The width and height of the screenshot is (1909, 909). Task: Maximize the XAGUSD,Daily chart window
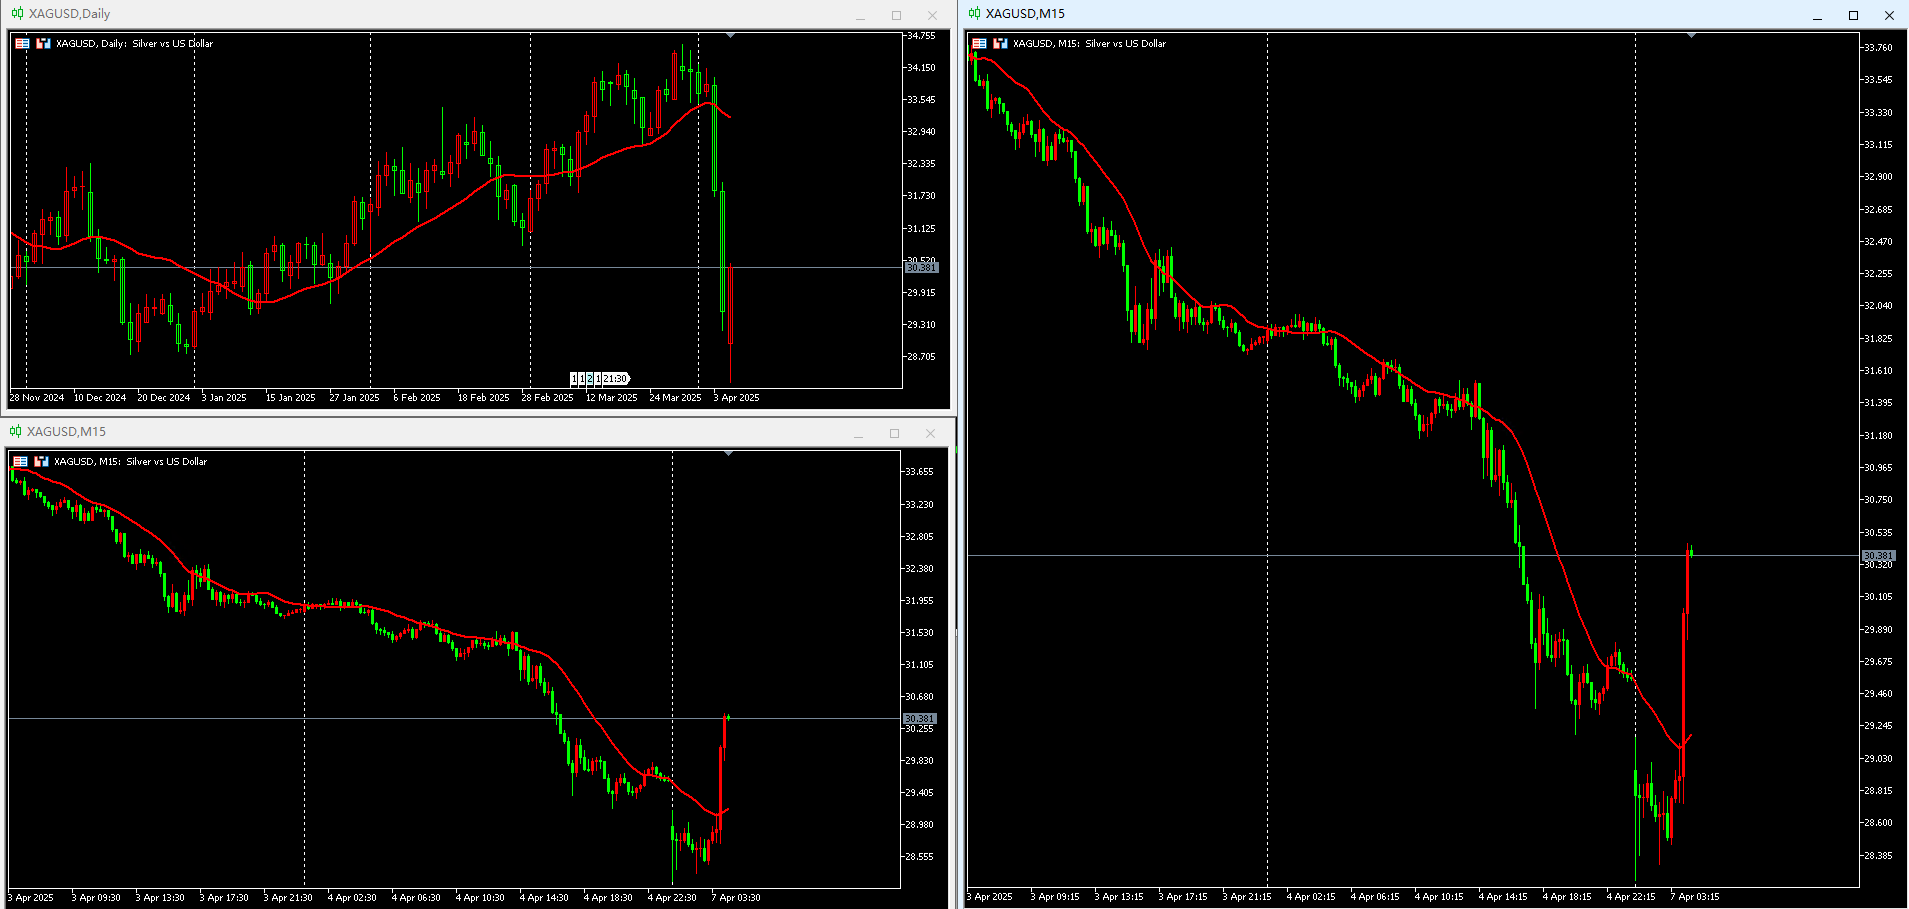tap(896, 15)
